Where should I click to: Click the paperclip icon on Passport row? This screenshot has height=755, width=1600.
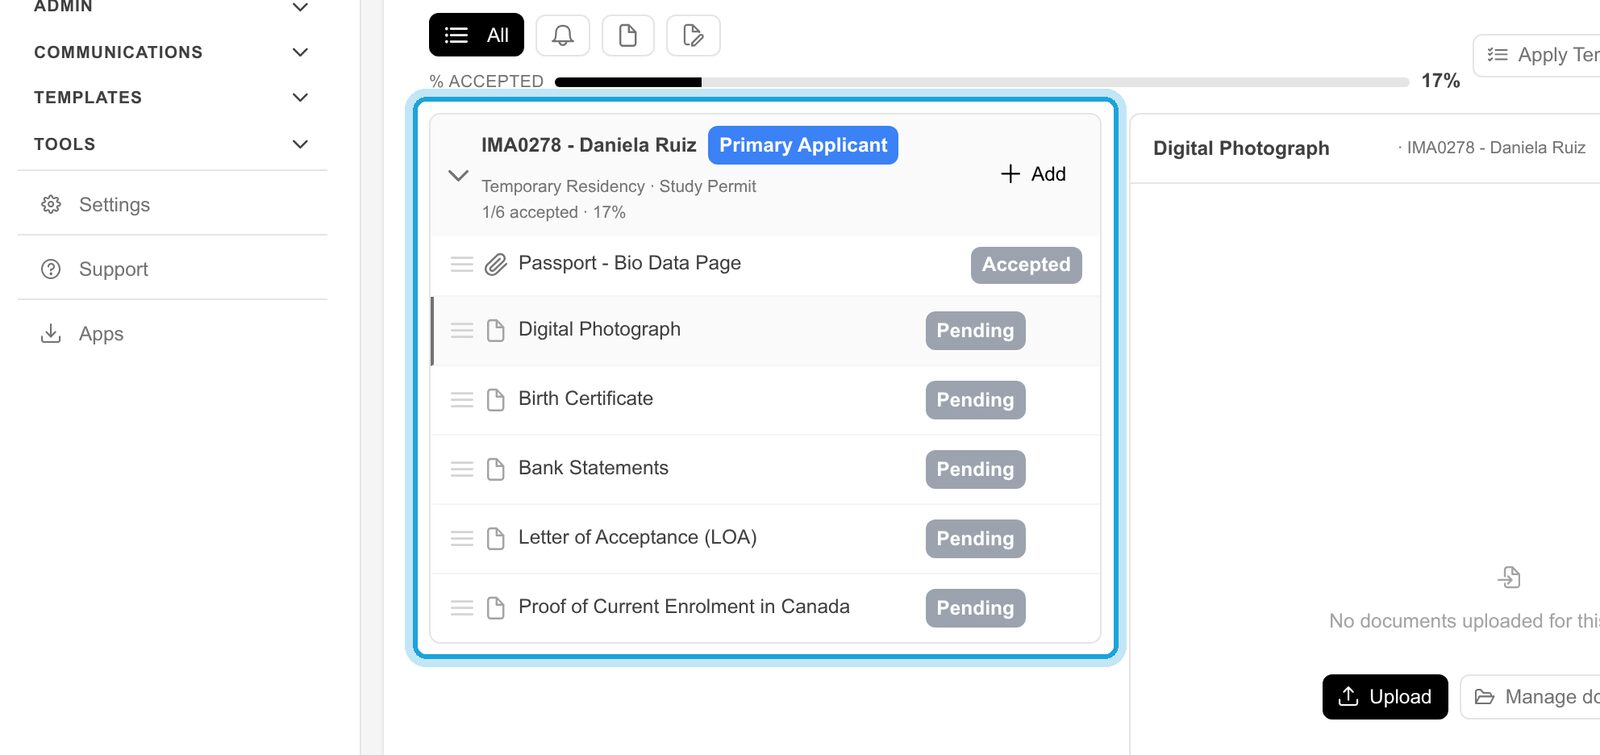(495, 264)
